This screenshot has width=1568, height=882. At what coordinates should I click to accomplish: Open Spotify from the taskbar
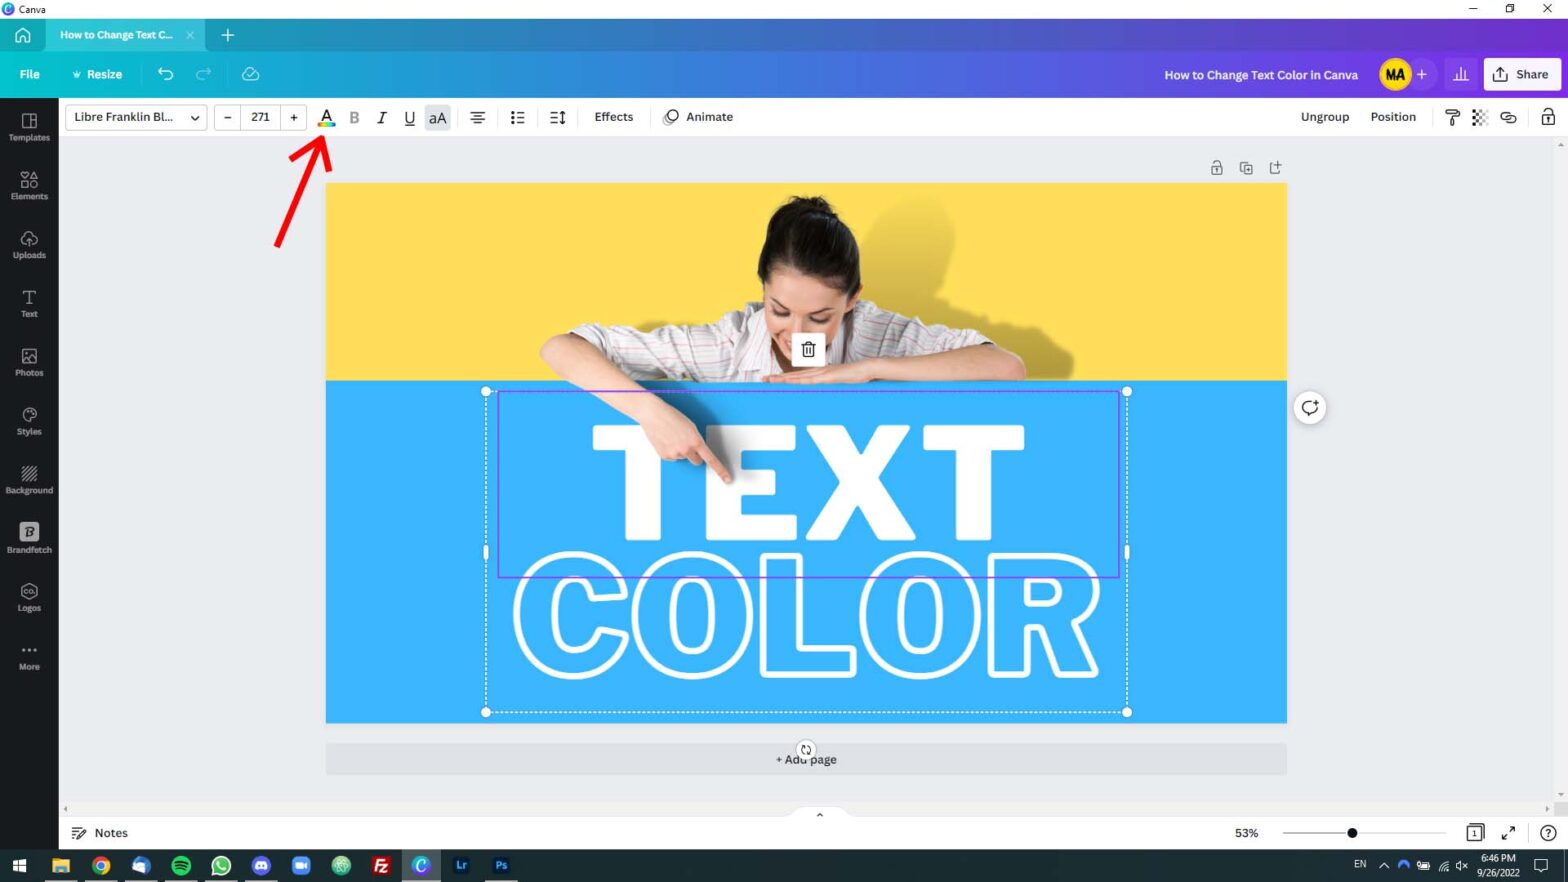click(181, 865)
